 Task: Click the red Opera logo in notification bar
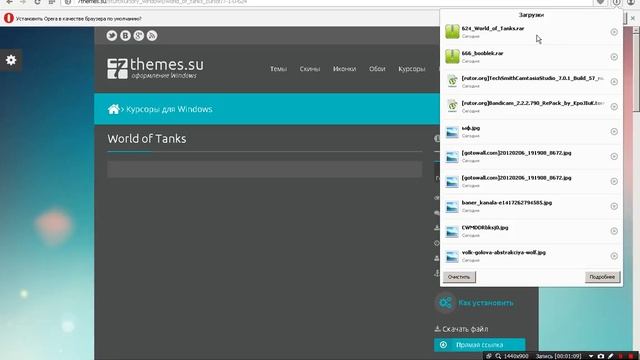point(9,18)
